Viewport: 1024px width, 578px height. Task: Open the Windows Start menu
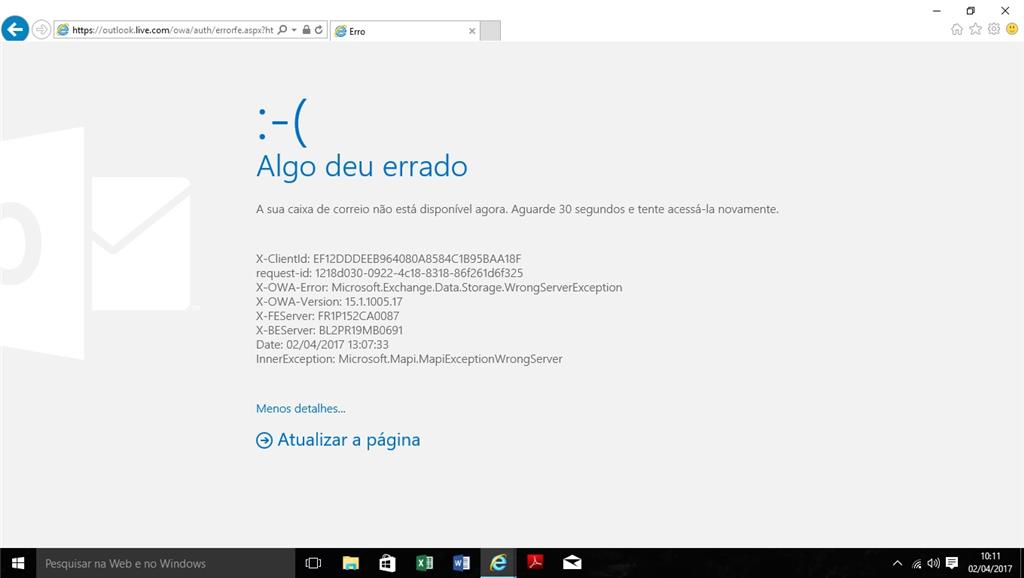tap(18, 563)
